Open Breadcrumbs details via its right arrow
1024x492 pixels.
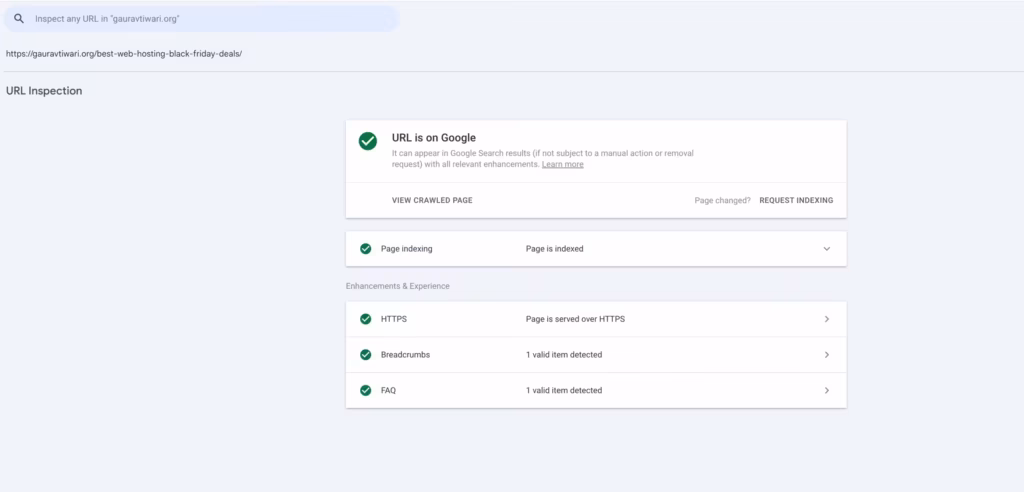click(x=826, y=355)
